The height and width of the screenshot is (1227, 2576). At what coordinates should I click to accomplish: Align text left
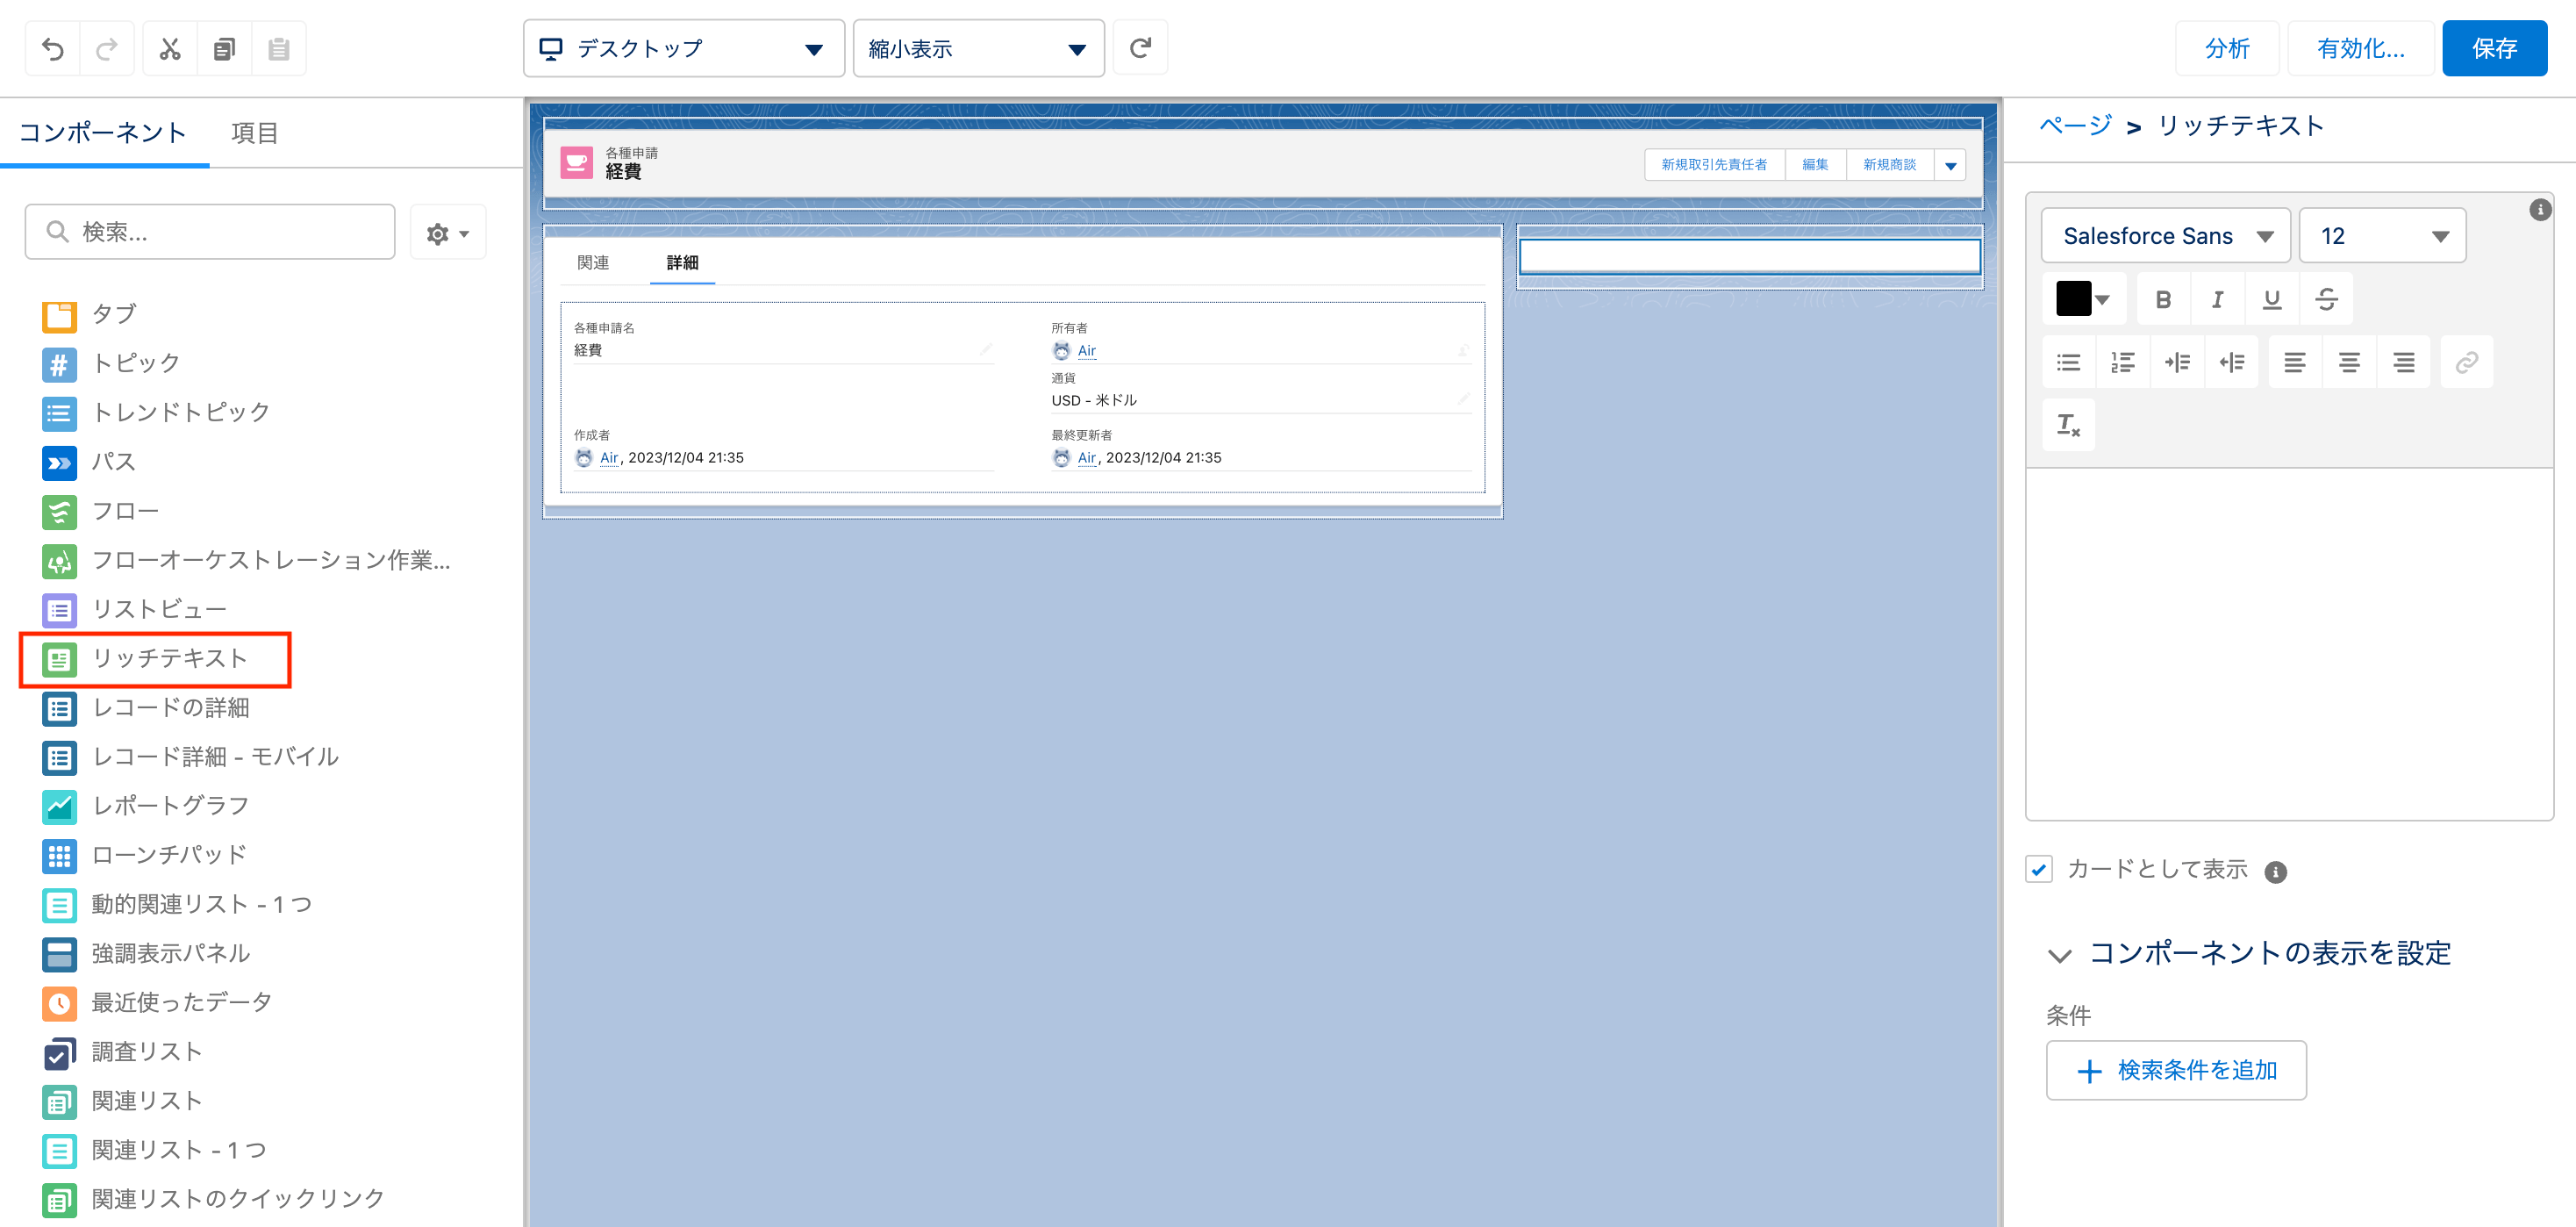2295,362
